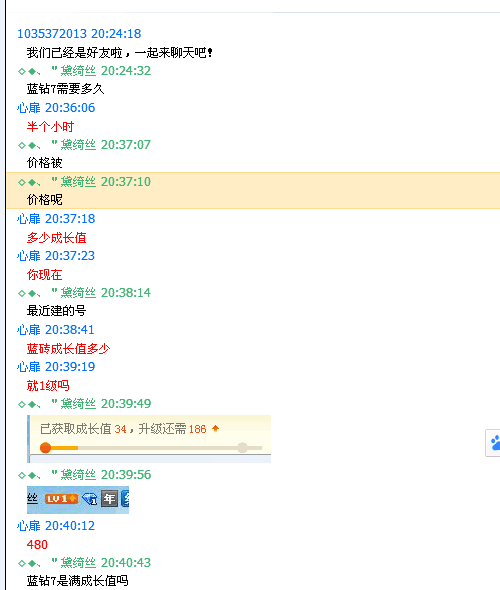This screenshot has height=590, width=500.
Task: Open the LV1 badge screenshot thumbnail
Action: (78, 500)
